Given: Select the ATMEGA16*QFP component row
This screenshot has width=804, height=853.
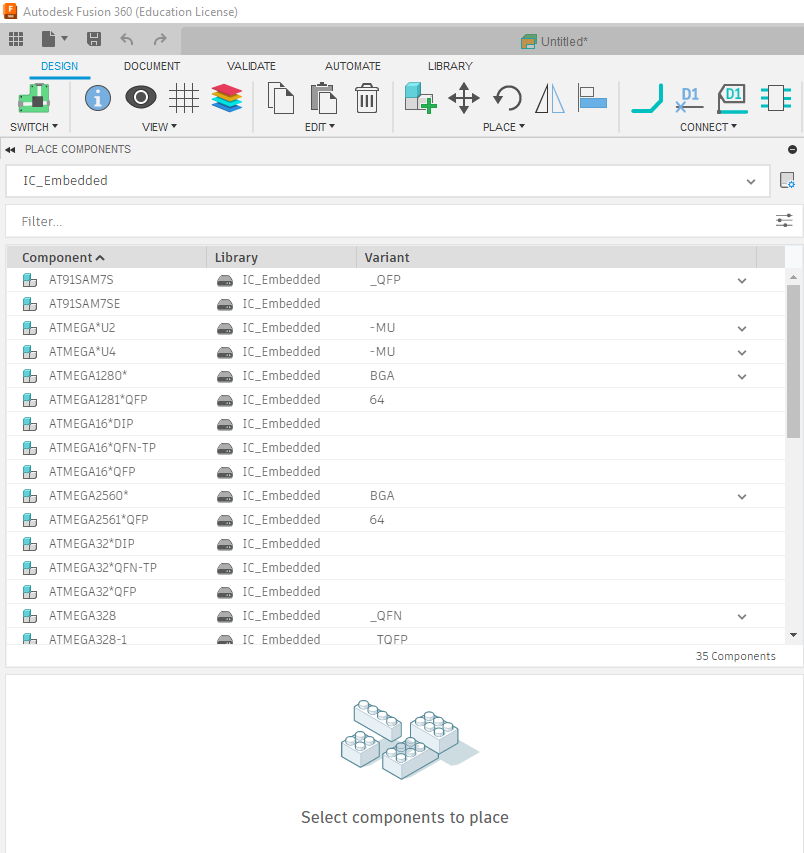Looking at the screenshot, I should [x=395, y=472].
